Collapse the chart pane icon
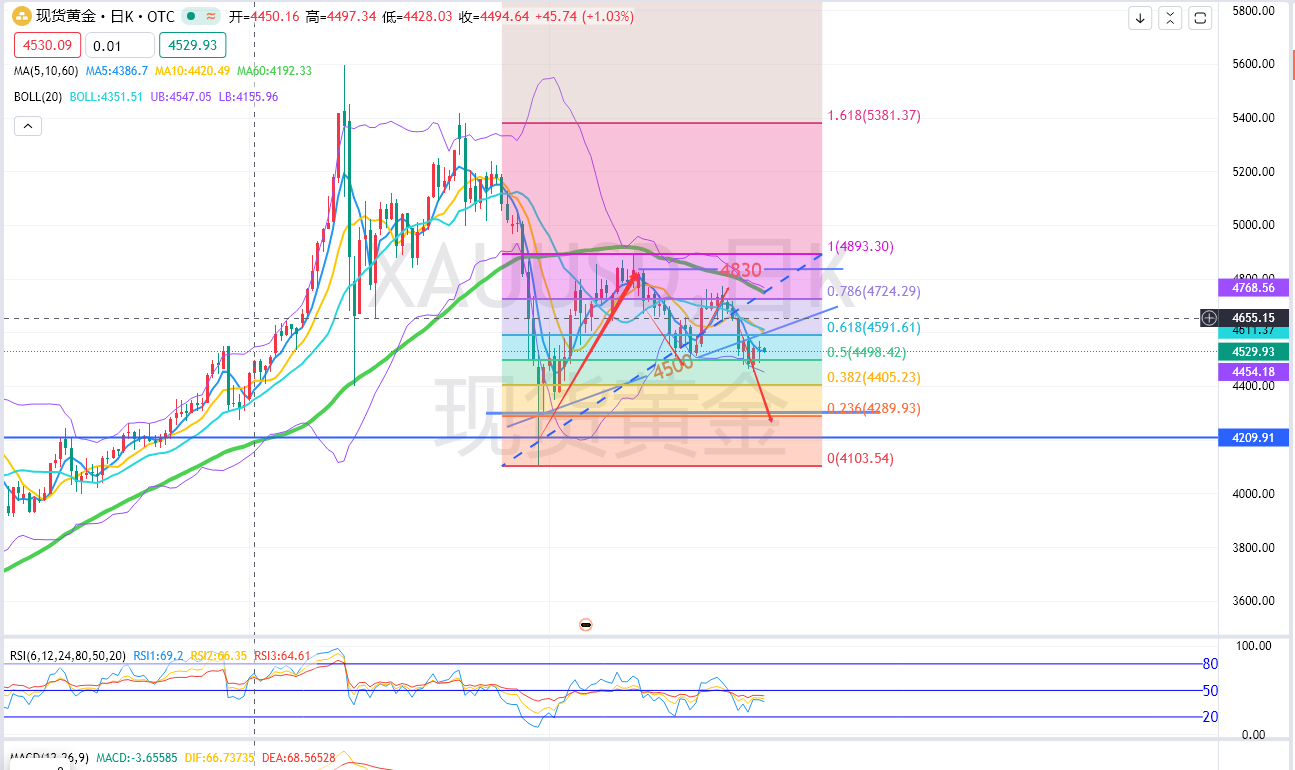Viewport: 1295px width, 770px height. click(1171, 18)
